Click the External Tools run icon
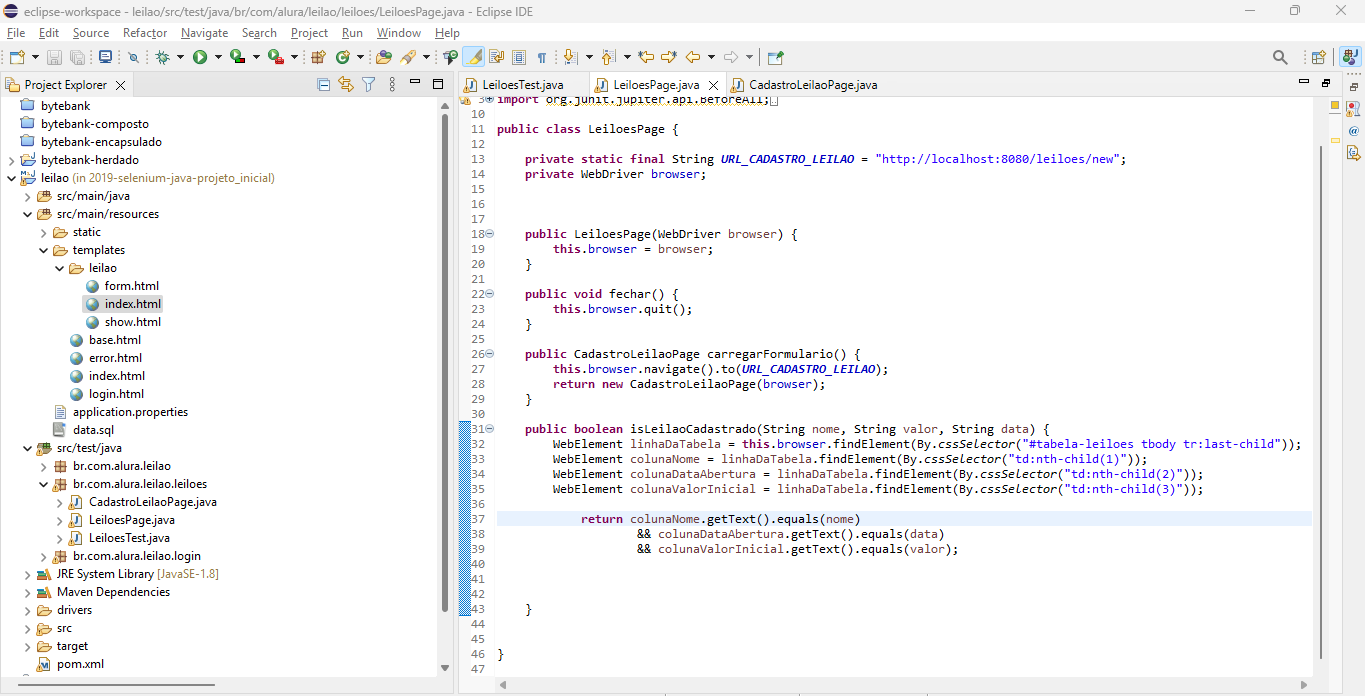 (x=275, y=57)
